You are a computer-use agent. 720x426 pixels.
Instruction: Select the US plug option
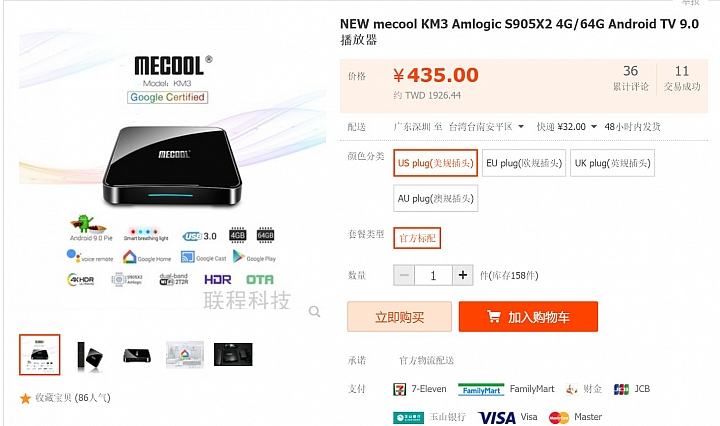pos(435,163)
